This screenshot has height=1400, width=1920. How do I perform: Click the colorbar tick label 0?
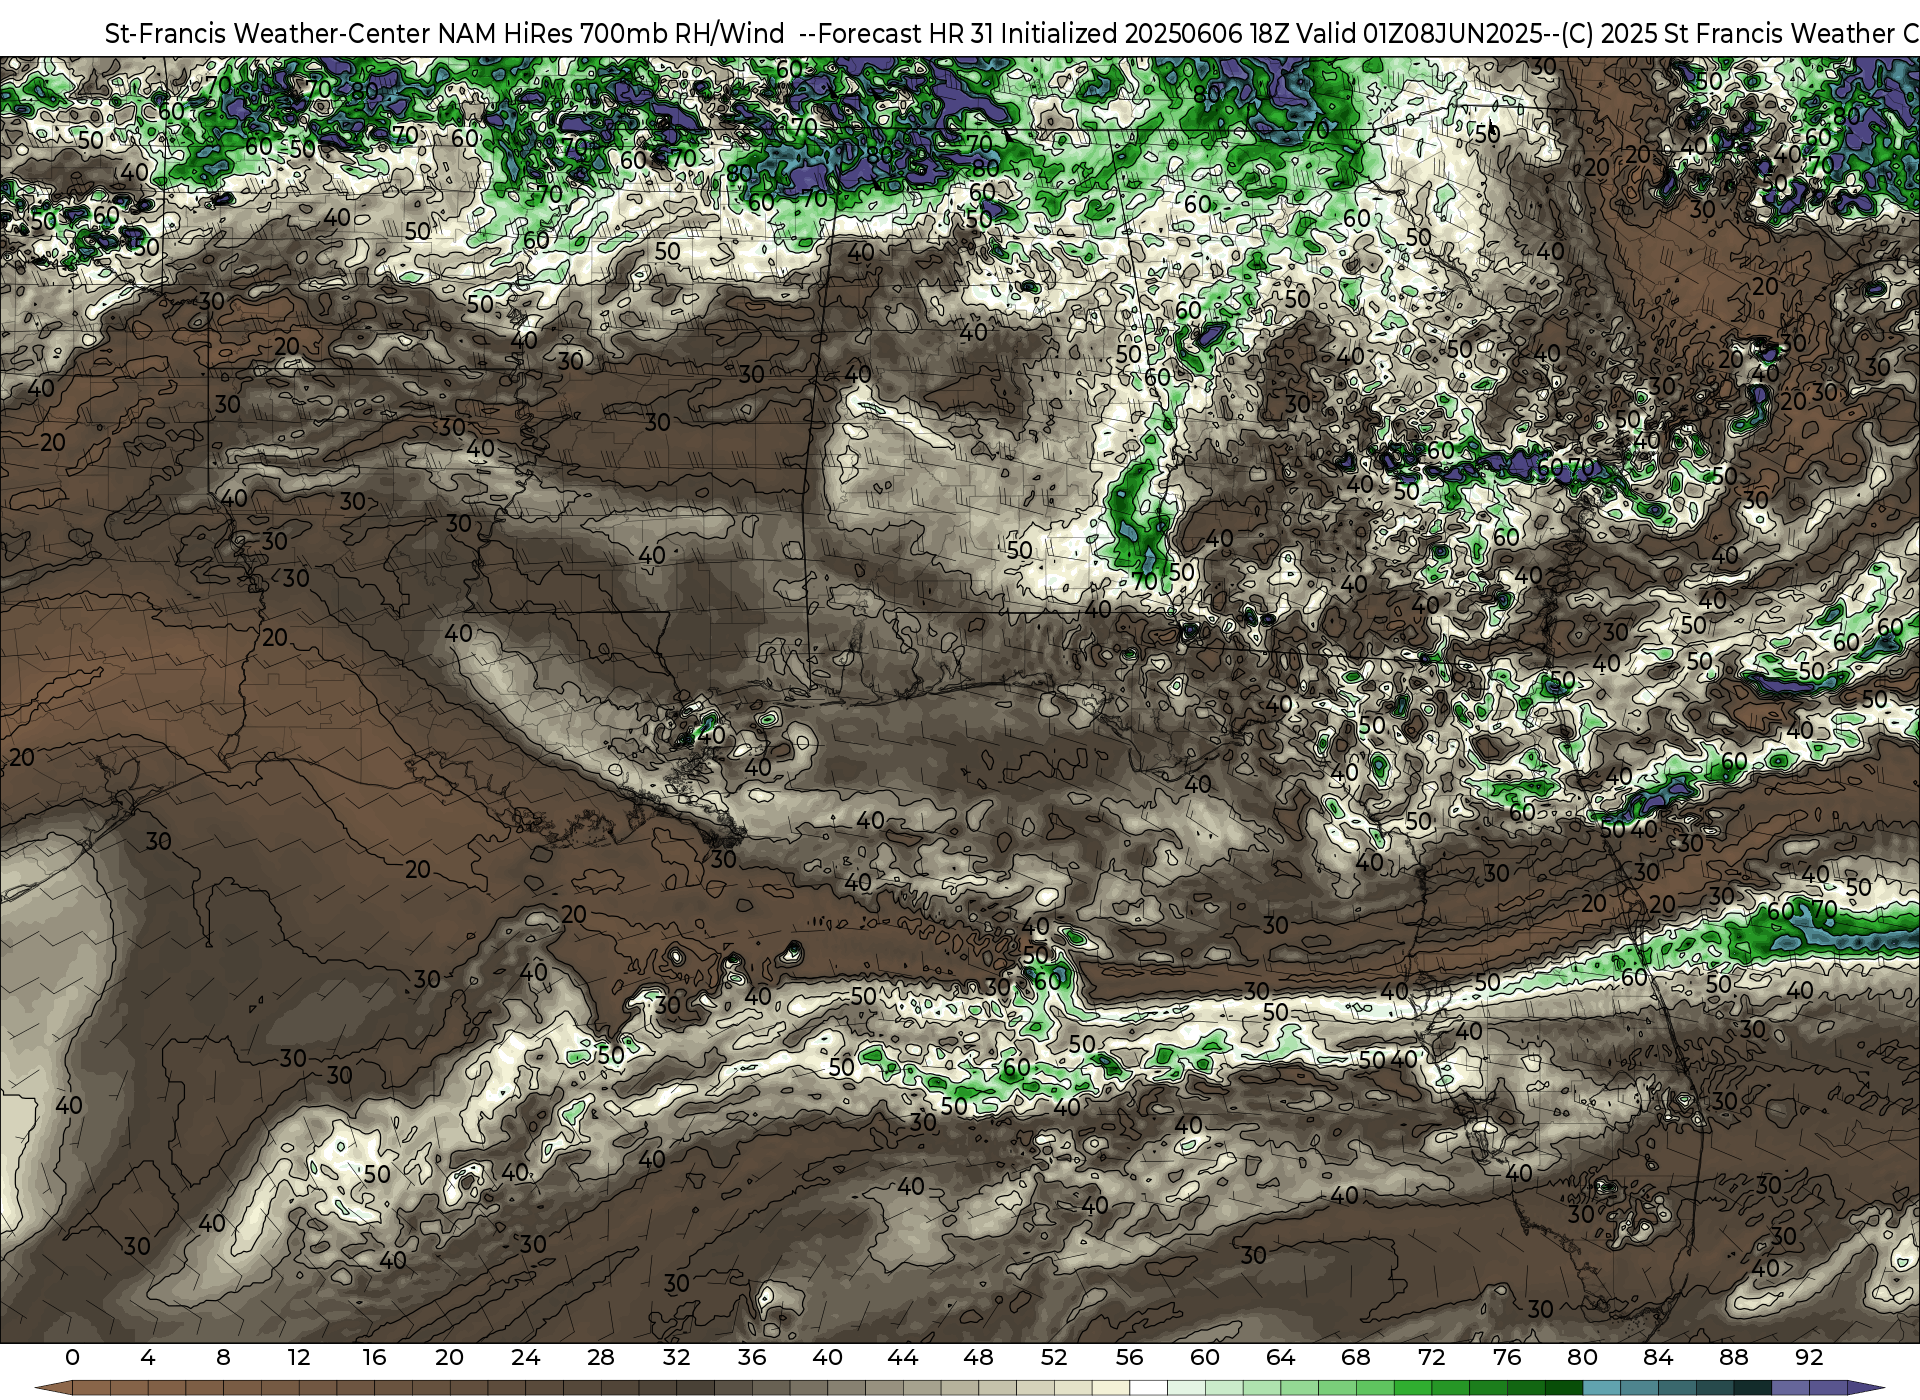[x=72, y=1357]
